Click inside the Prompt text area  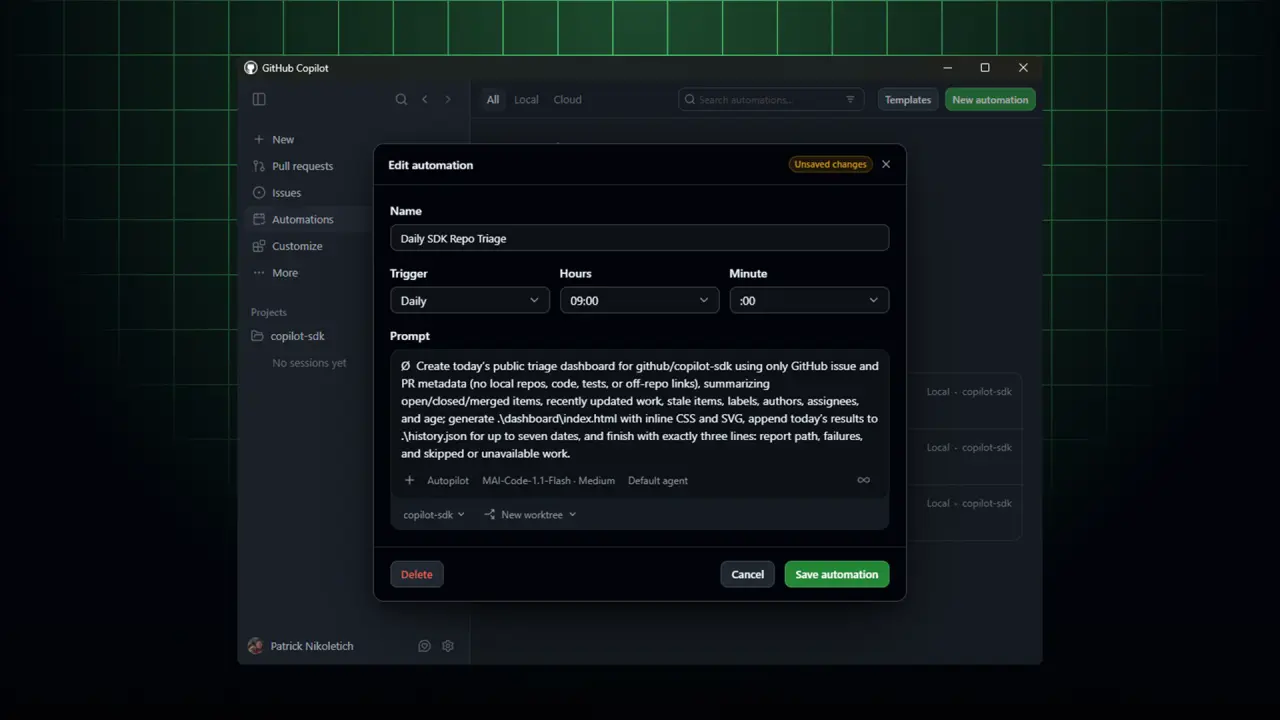click(639, 409)
